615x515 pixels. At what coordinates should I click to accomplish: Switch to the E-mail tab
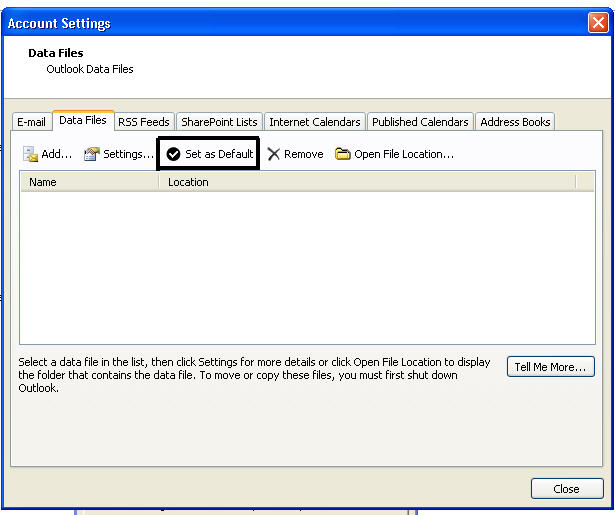[31, 122]
